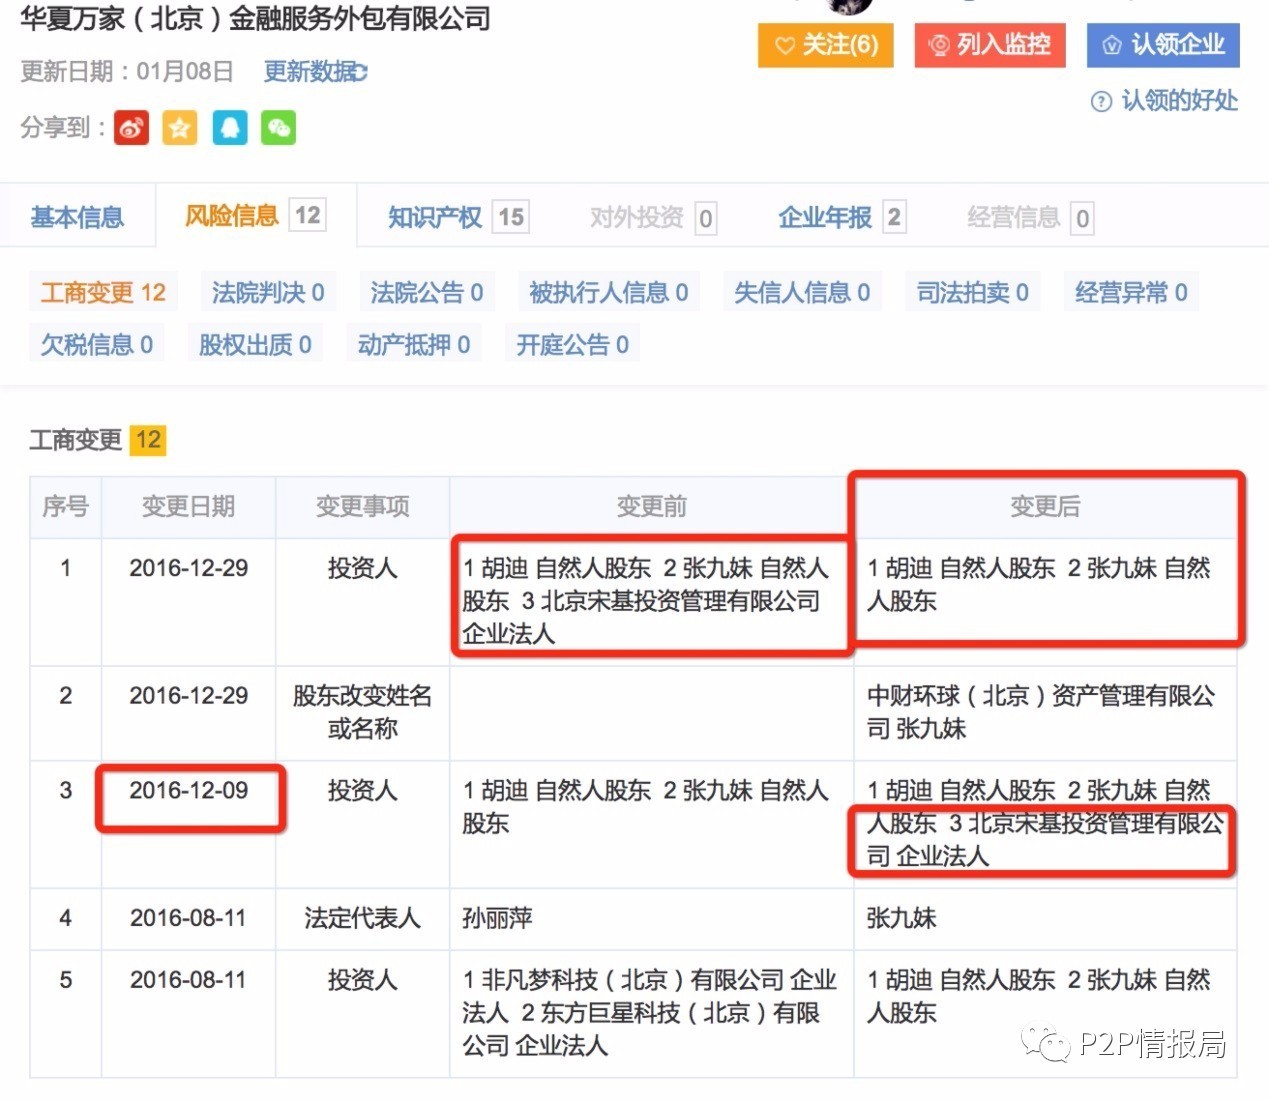Image resolution: width=1269 pixels, height=1100 pixels.
Task: Open the 对外投资 tab
Action: [x=653, y=218]
